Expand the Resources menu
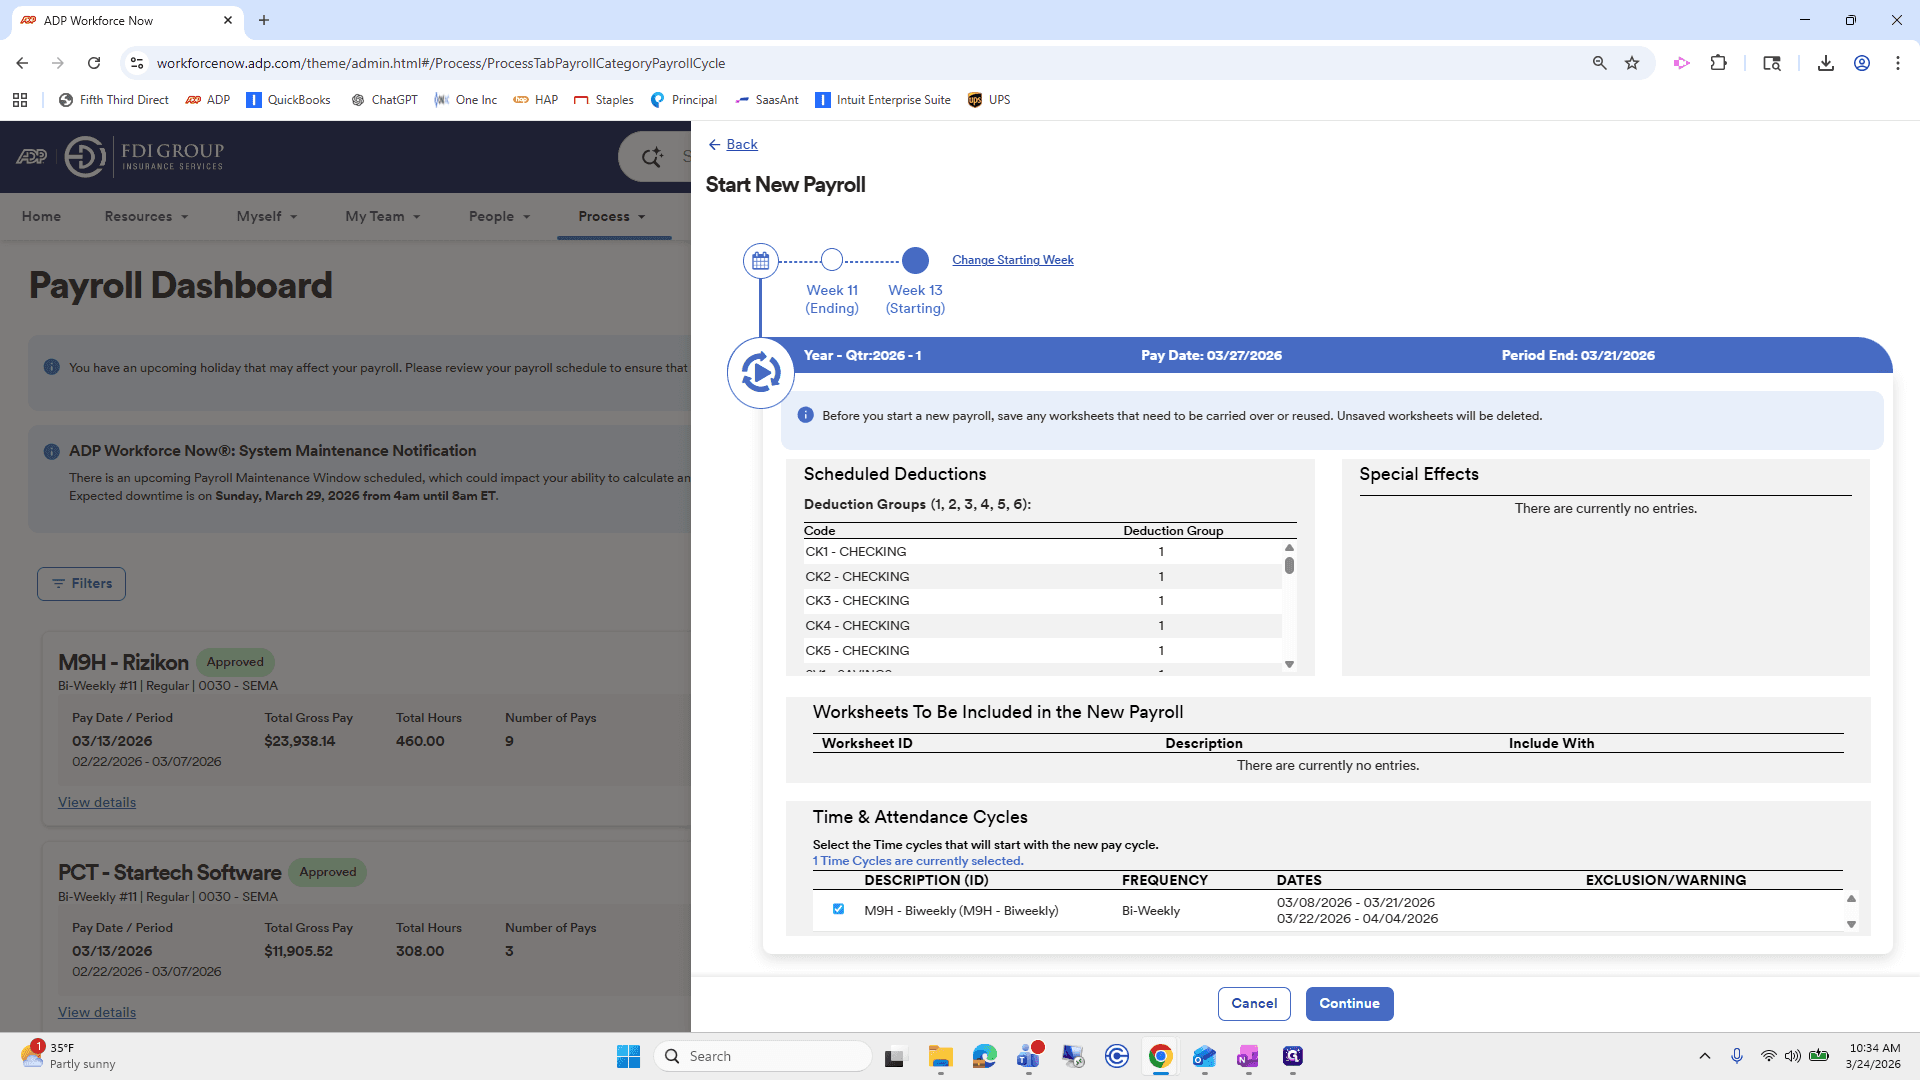Viewport: 1920px width, 1080px height. pos(146,216)
